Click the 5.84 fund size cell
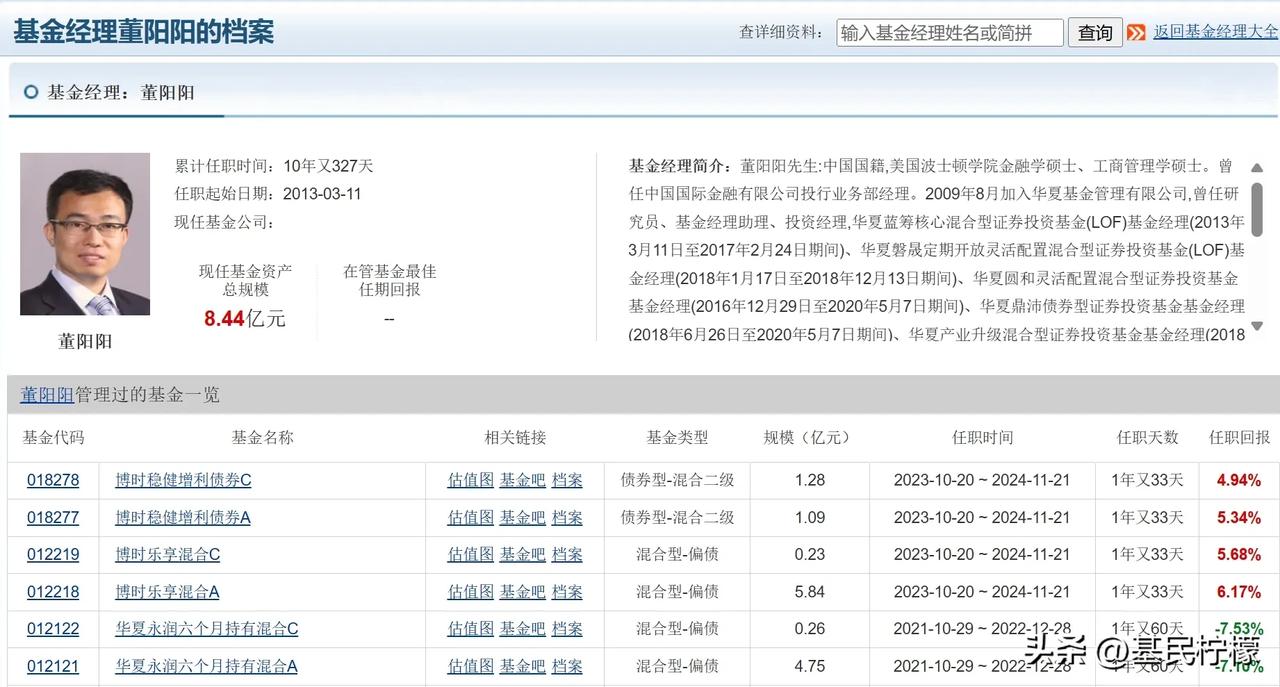 tap(809, 592)
